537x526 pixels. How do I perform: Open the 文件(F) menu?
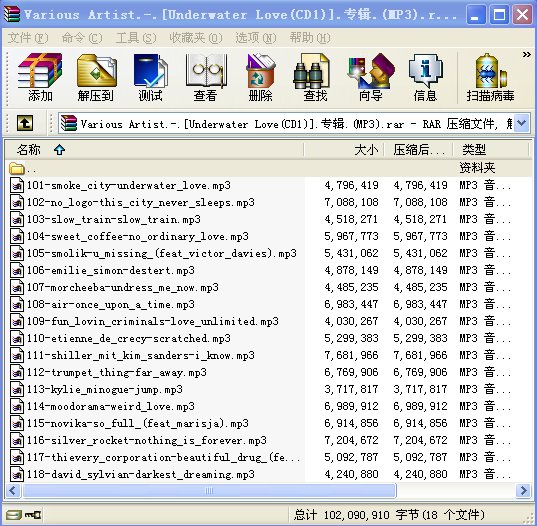(x=28, y=38)
